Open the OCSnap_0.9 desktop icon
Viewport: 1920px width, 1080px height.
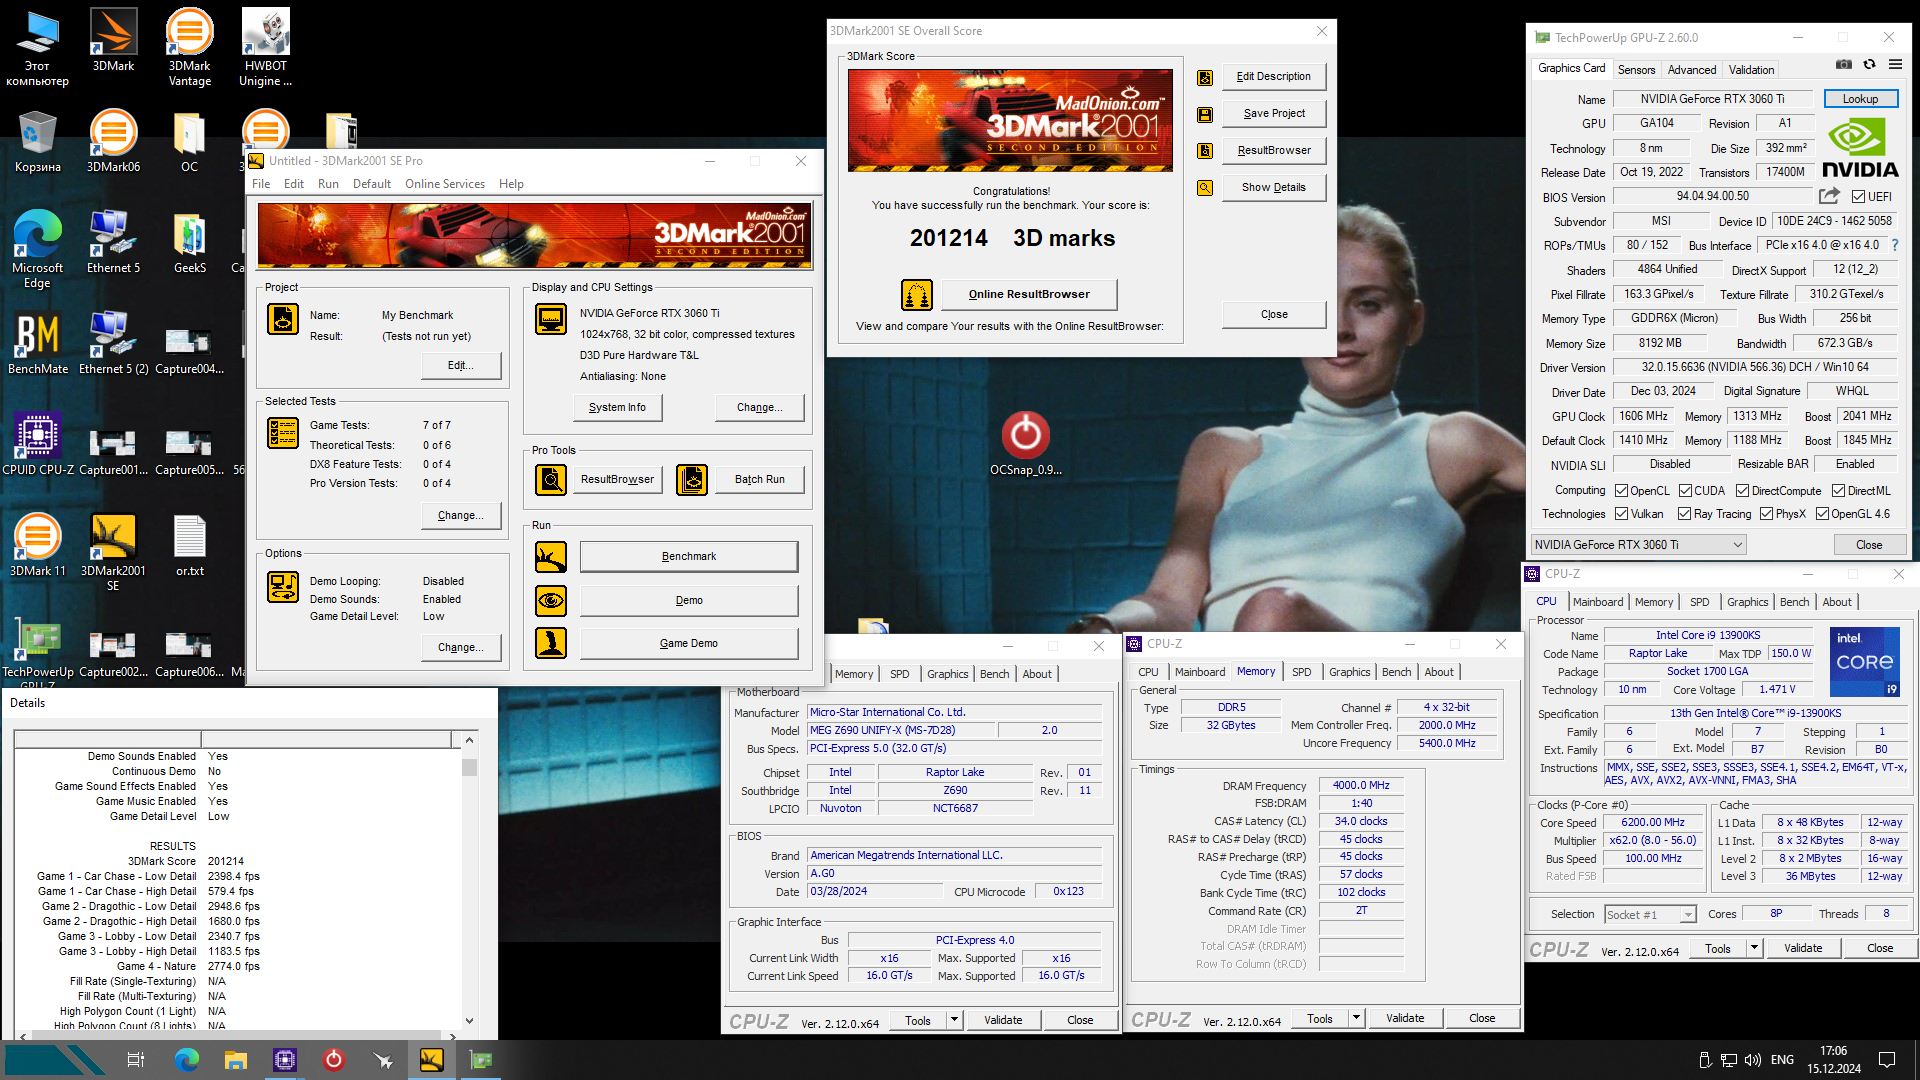(1025, 443)
